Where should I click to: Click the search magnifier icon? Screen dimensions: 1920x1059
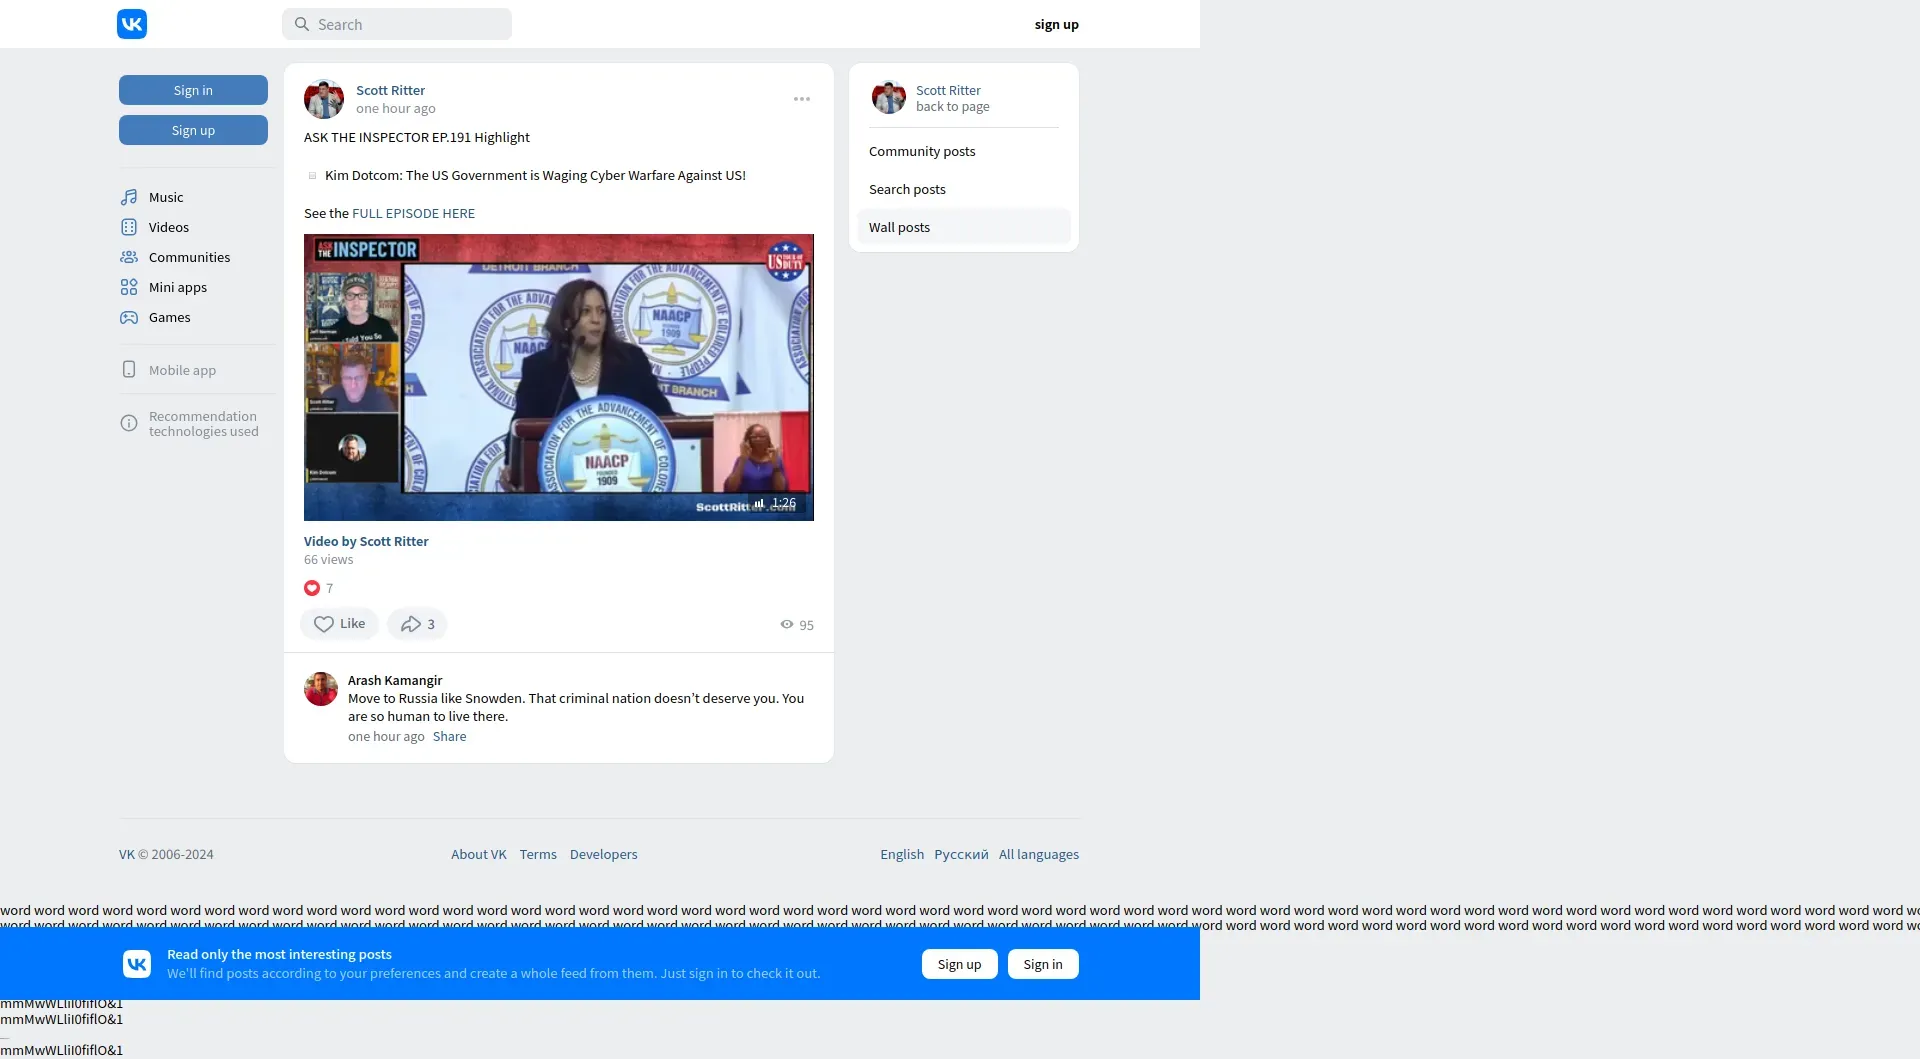pos(301,24)
